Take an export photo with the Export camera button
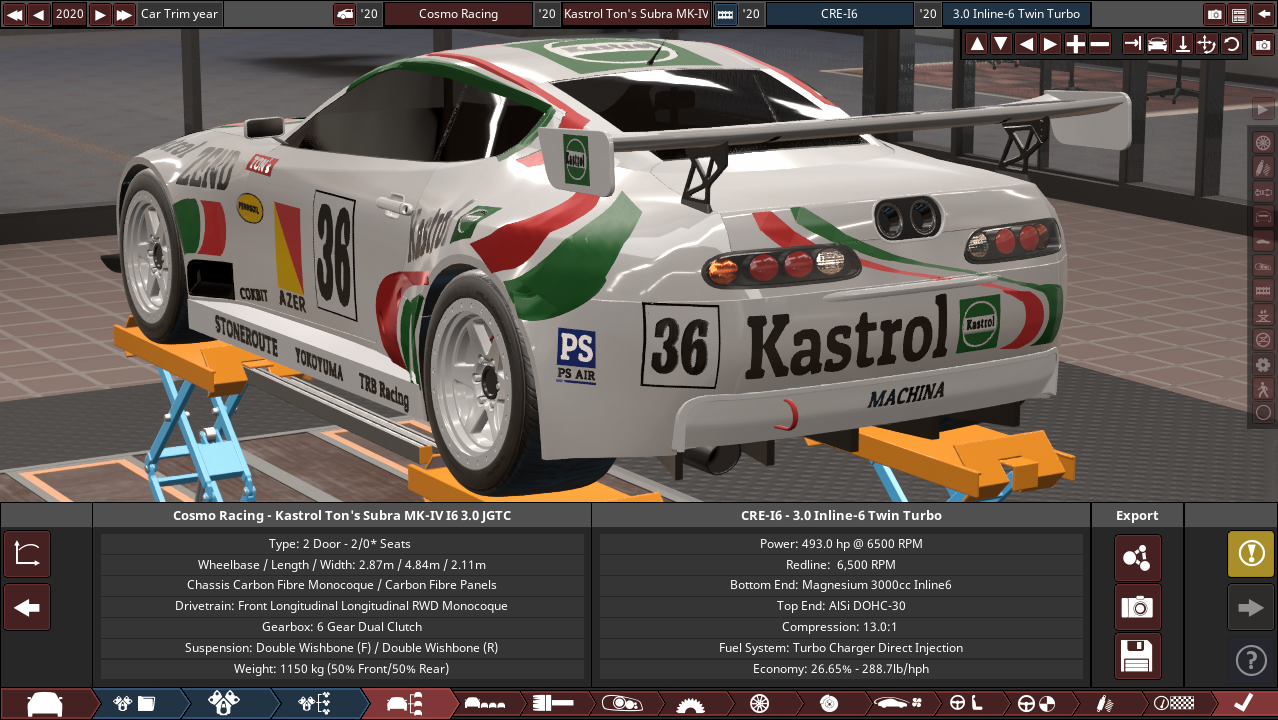Viewport: 1278px width, 720px height. pyautogui.click(x=1137, y=607)
